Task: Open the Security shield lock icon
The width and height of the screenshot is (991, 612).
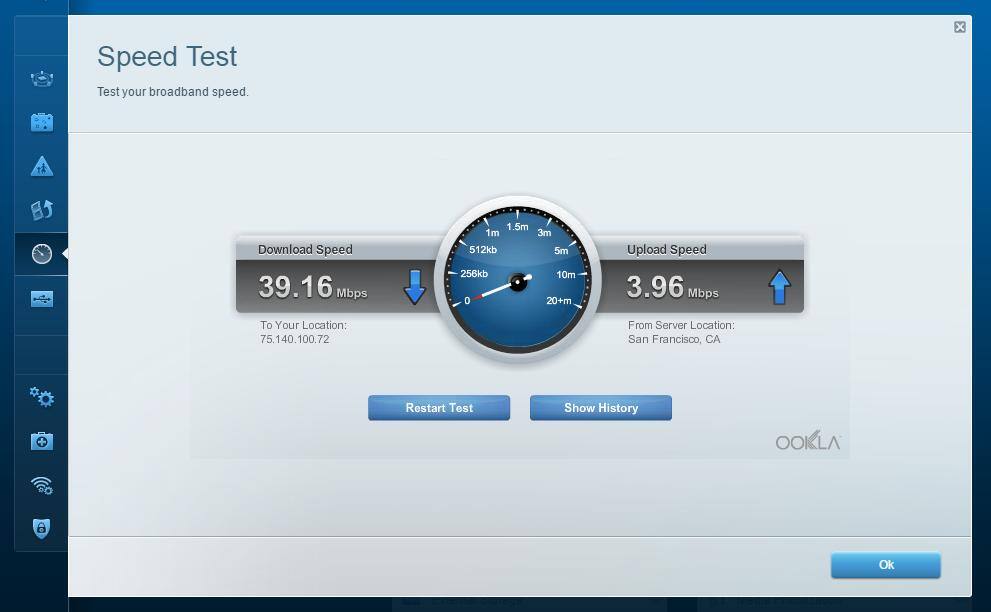Action: tap(41, 528)
